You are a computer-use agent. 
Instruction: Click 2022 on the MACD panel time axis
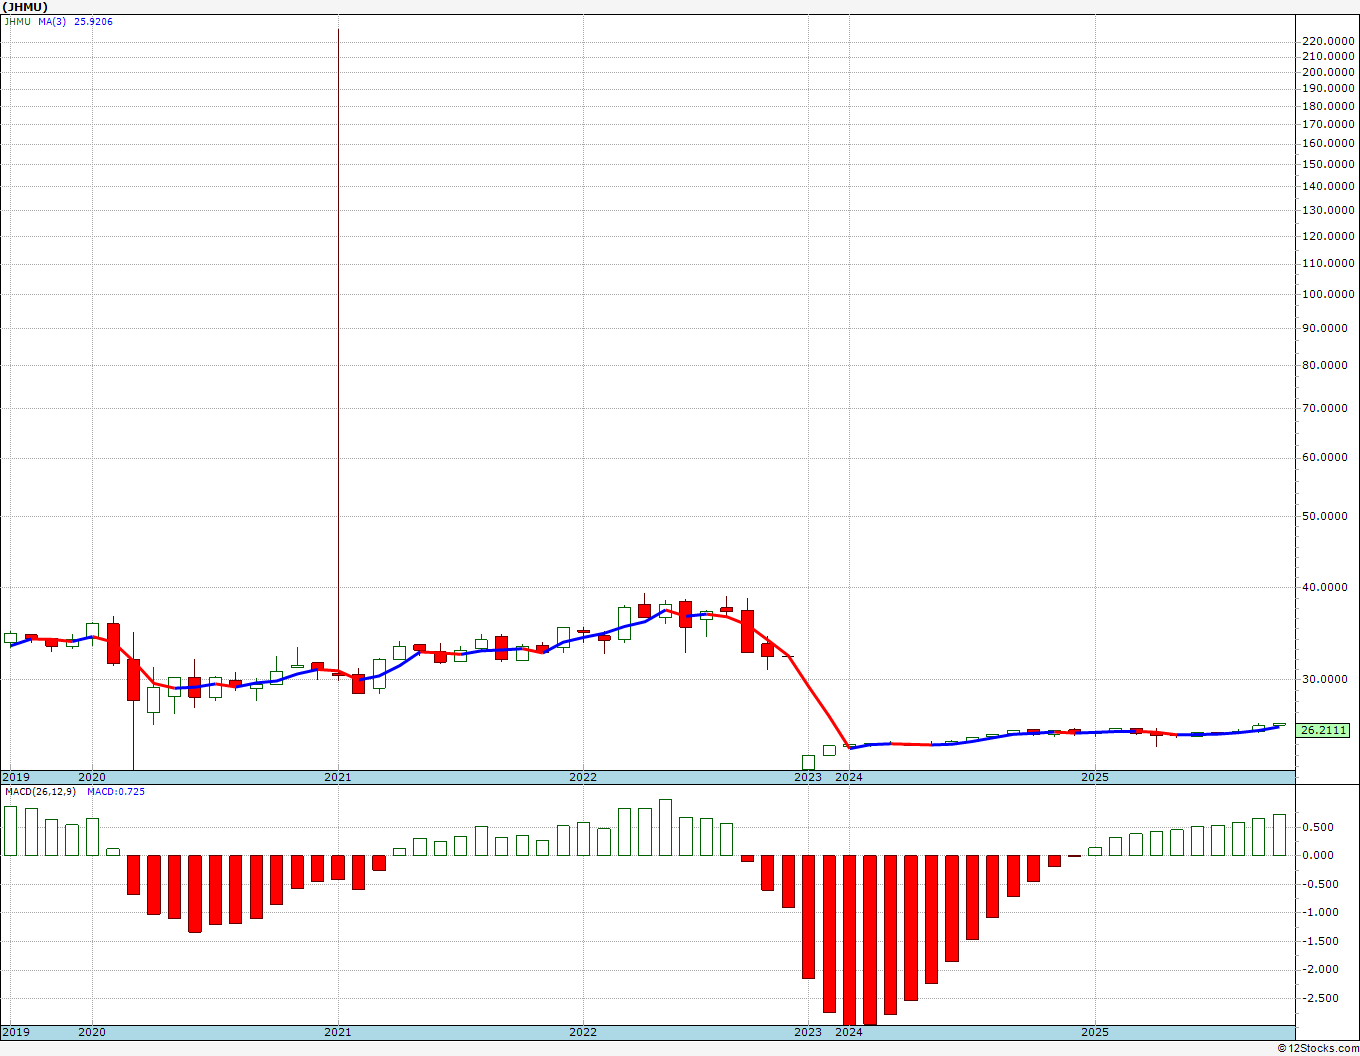point(583,1032)
